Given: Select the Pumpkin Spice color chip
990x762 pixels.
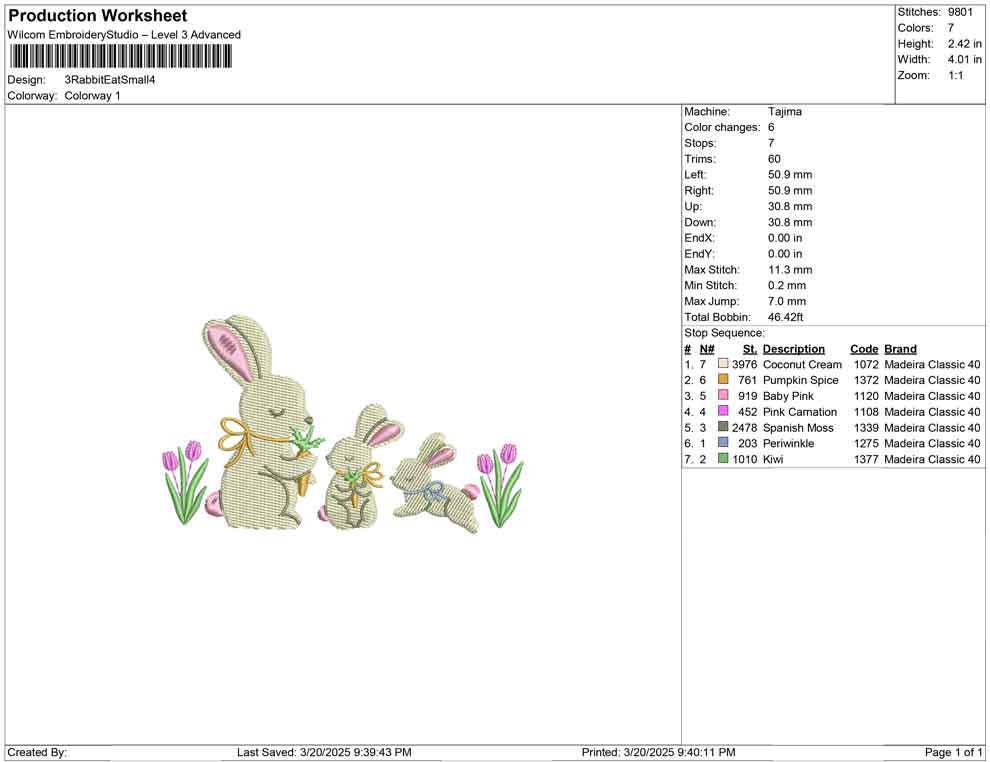Looking at the screenshot, I should [722, 380].
